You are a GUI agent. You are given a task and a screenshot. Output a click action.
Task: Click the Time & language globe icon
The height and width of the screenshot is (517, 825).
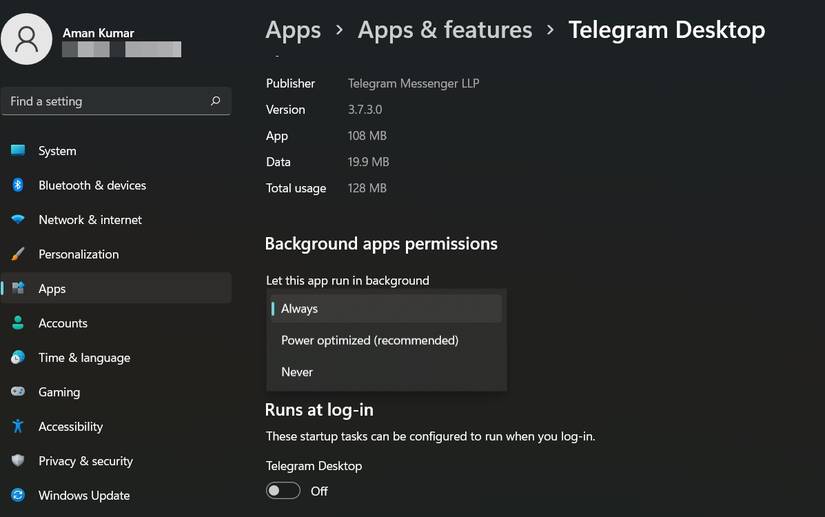tap(18, 357)
